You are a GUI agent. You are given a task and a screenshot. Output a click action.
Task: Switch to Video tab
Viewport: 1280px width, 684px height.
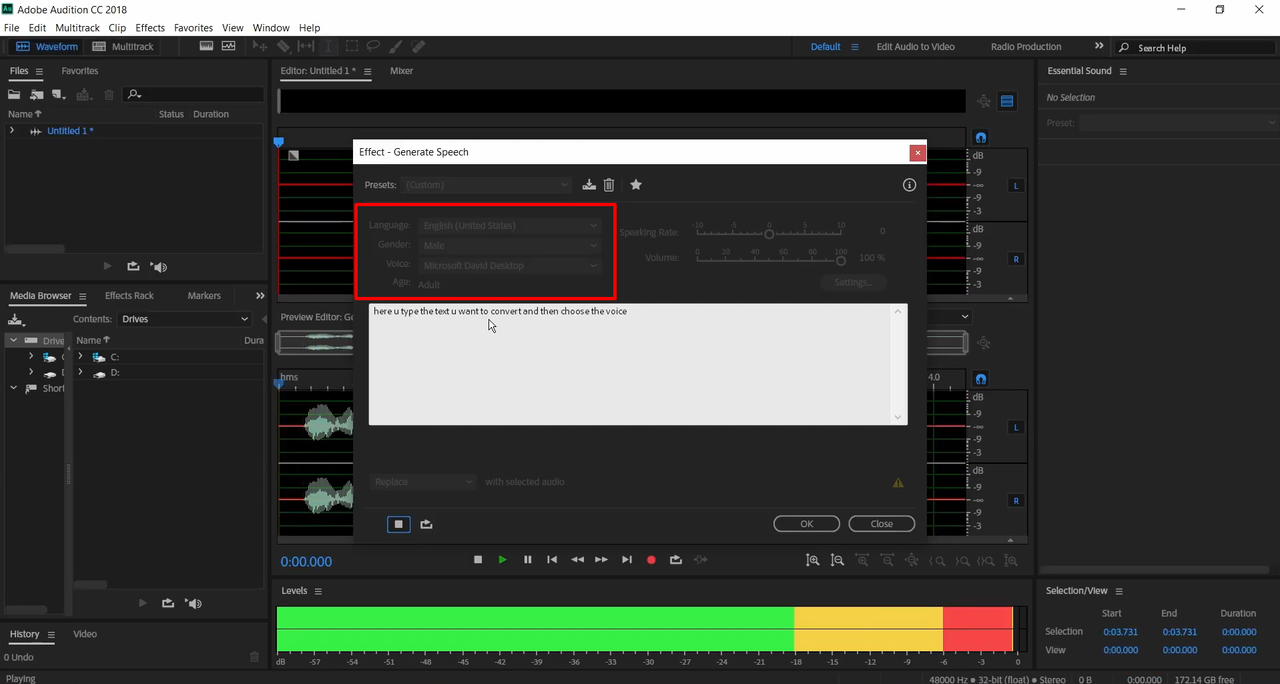click(x=85, y=634)
